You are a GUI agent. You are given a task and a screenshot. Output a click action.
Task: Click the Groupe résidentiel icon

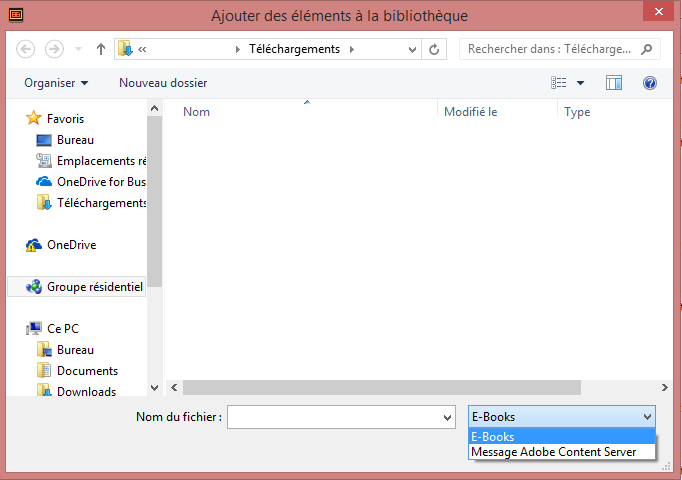tap(34, 287)
